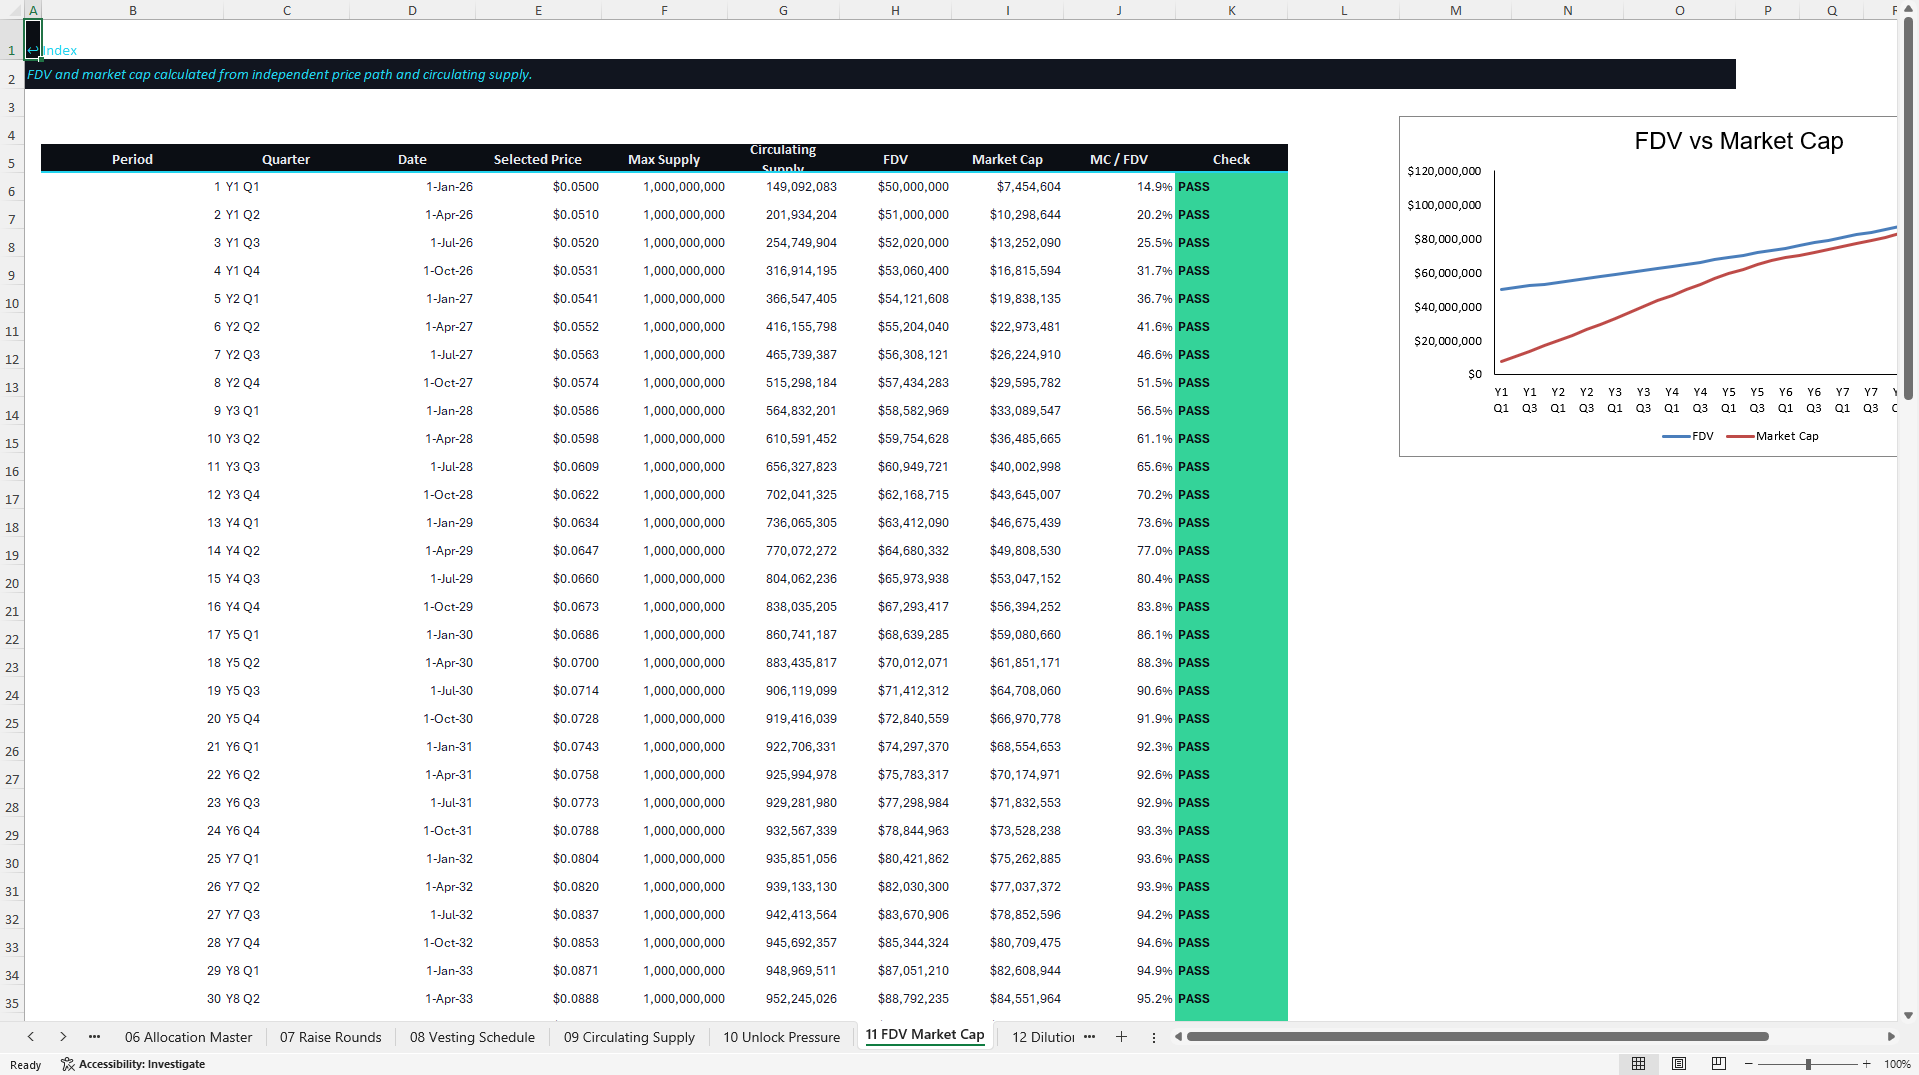Zoom out with minus button
The width and height of the screenshot is (1919, 1075).
[1749, 1064]
